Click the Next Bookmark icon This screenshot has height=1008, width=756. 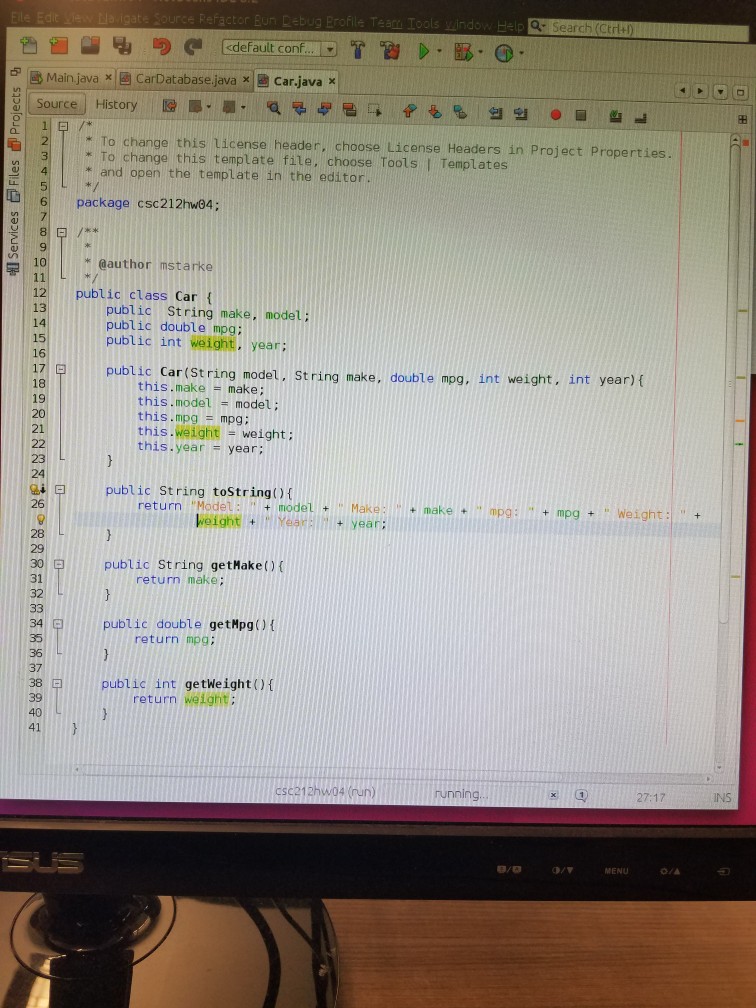435,112
